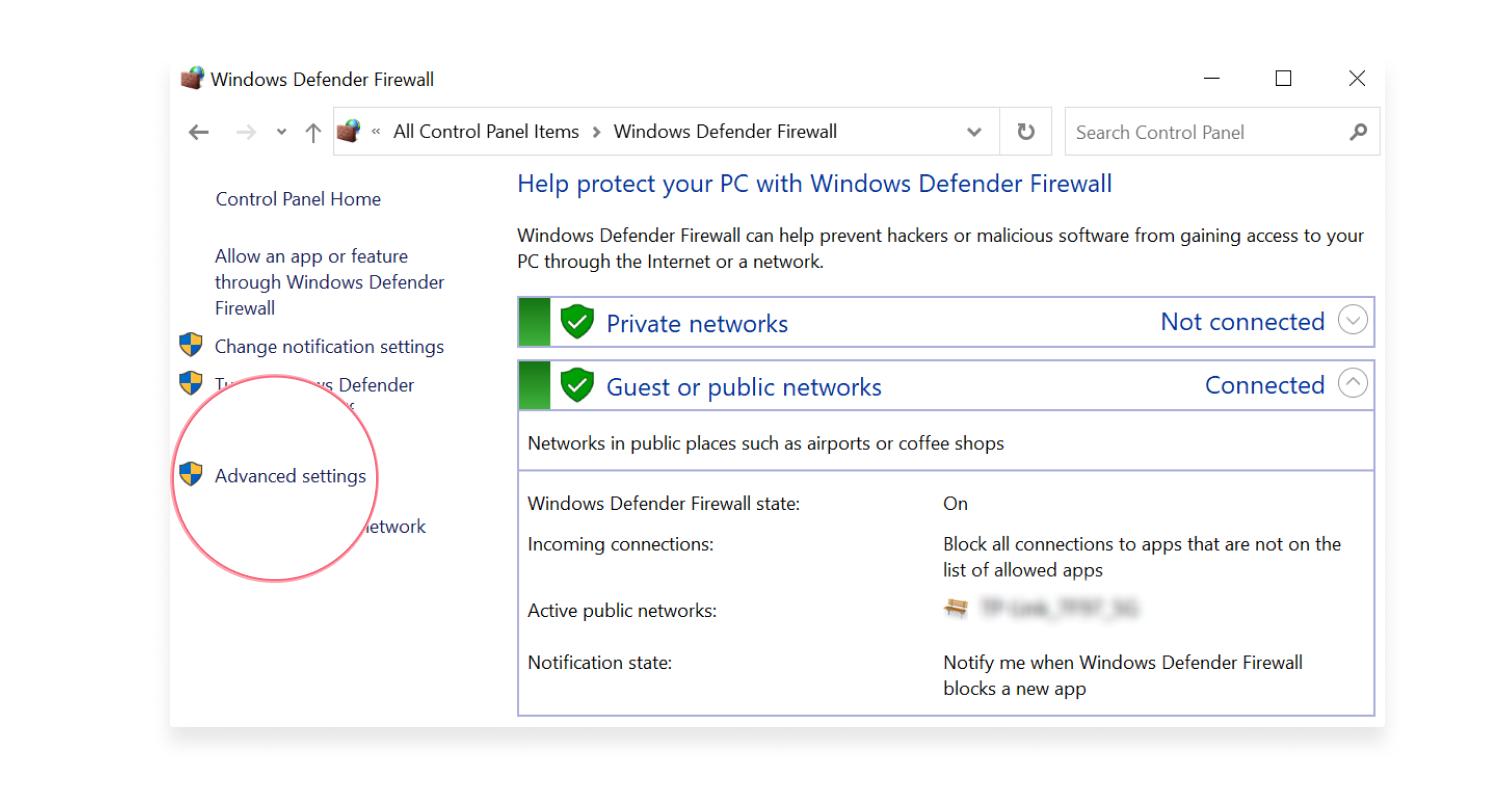Click 'Help protect your PC' heading
The height and width of the screenshot is (800, 1500).
click(x=815, y=184)
